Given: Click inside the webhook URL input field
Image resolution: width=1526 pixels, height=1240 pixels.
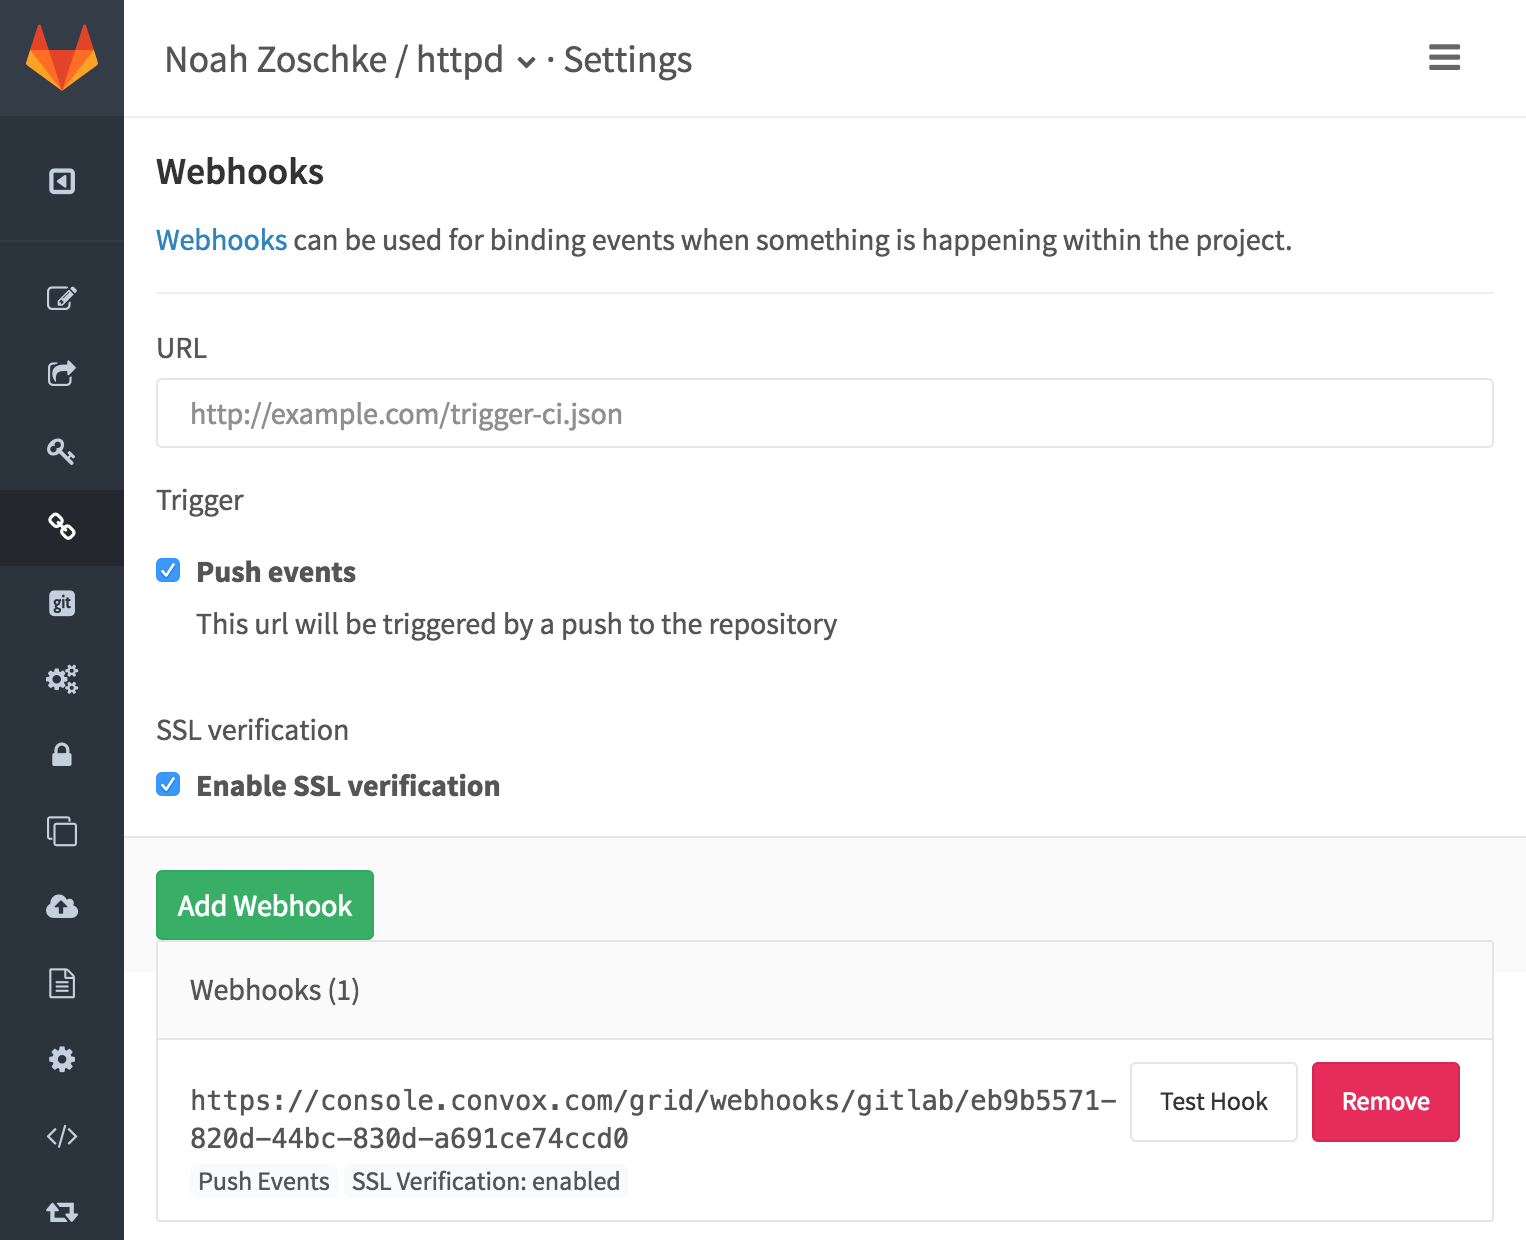Looking at the screenshot, I should tap(822, 413).
